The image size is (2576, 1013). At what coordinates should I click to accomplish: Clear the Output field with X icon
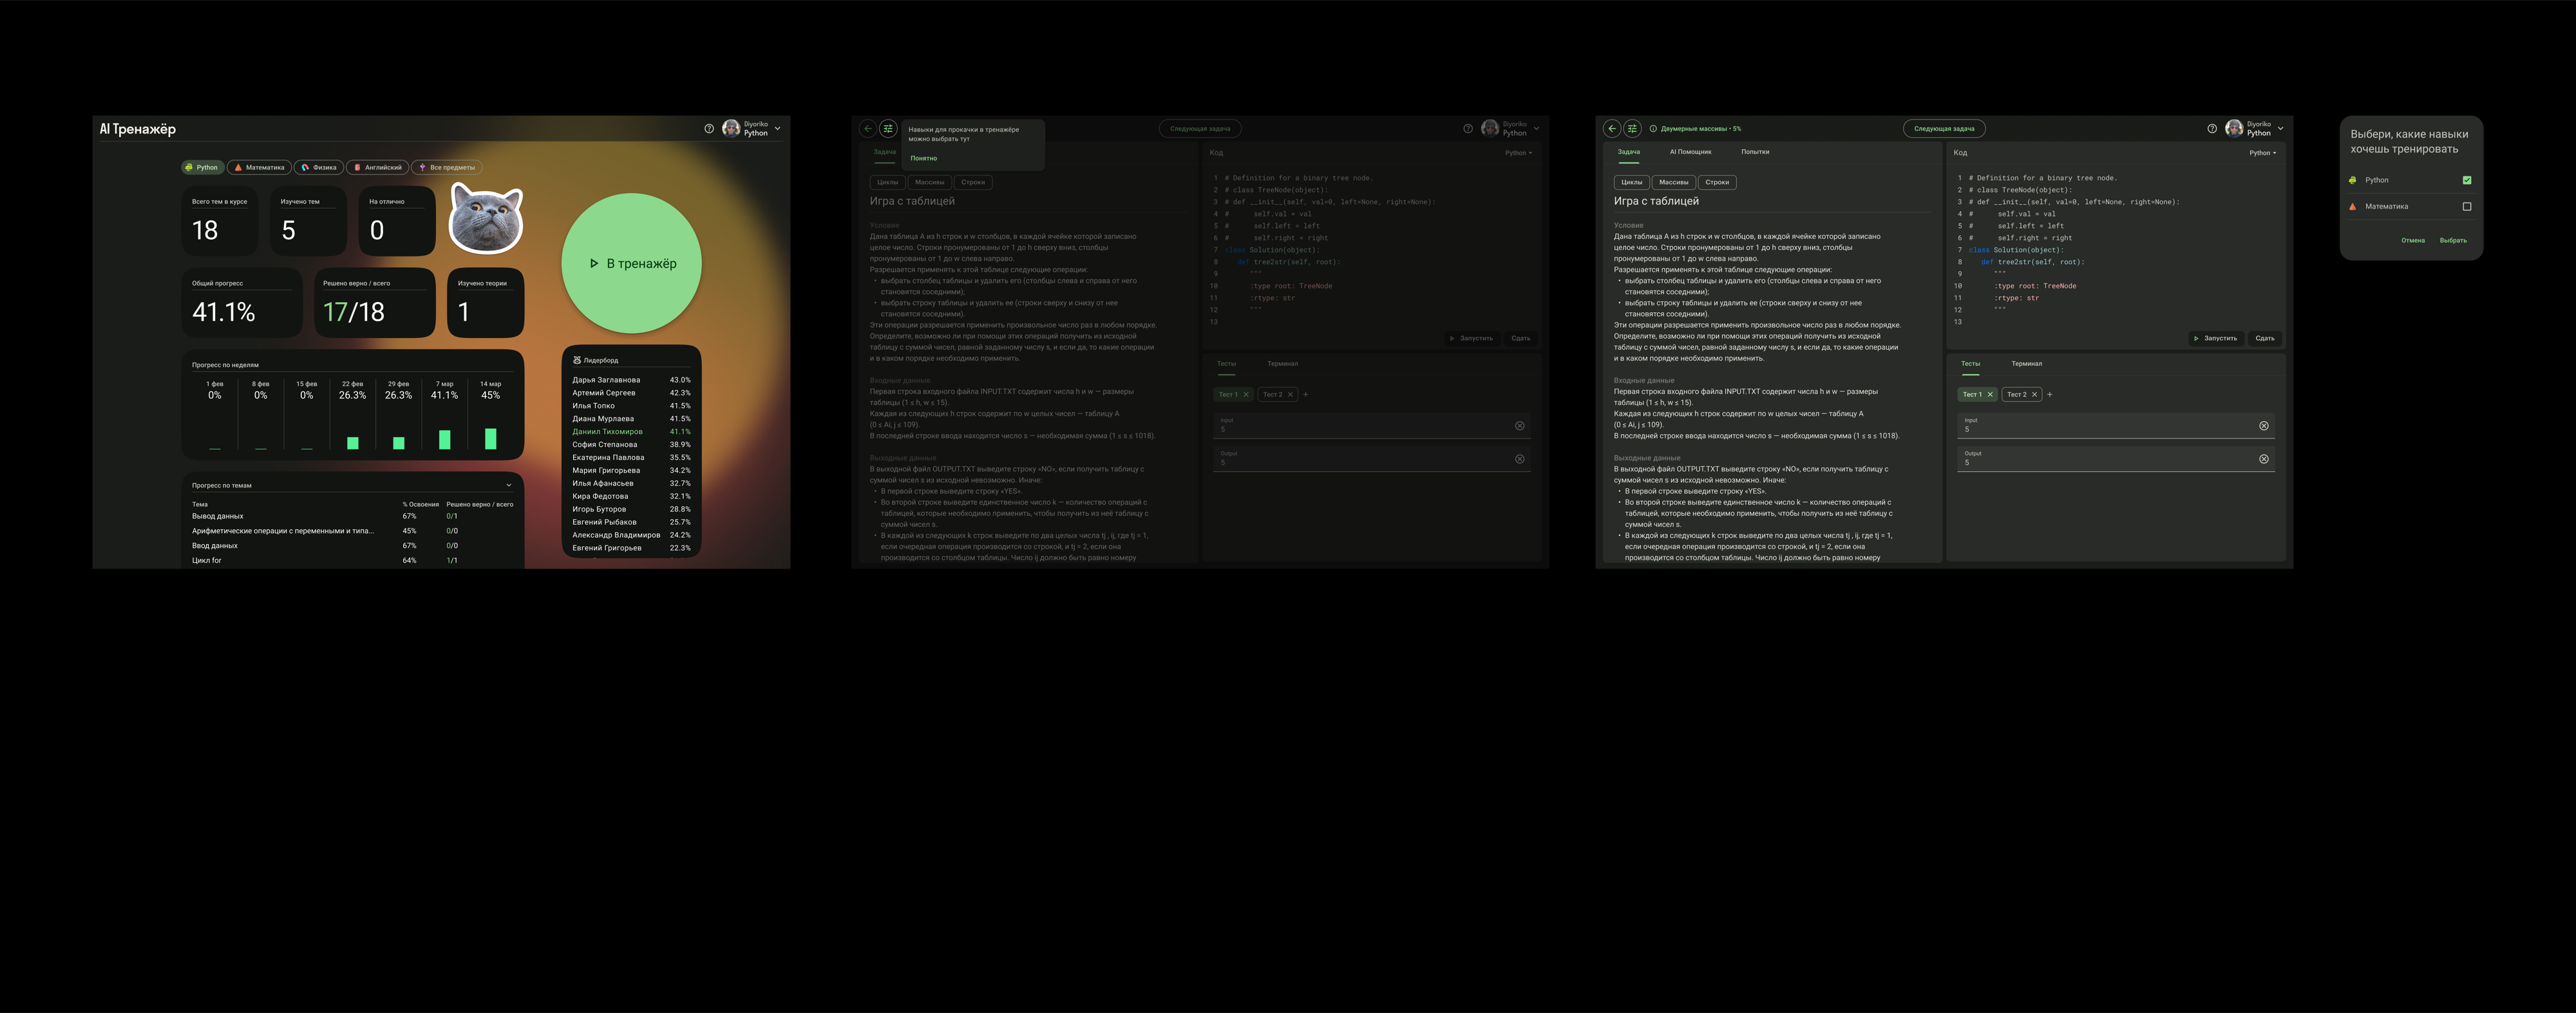[2263, 459]
